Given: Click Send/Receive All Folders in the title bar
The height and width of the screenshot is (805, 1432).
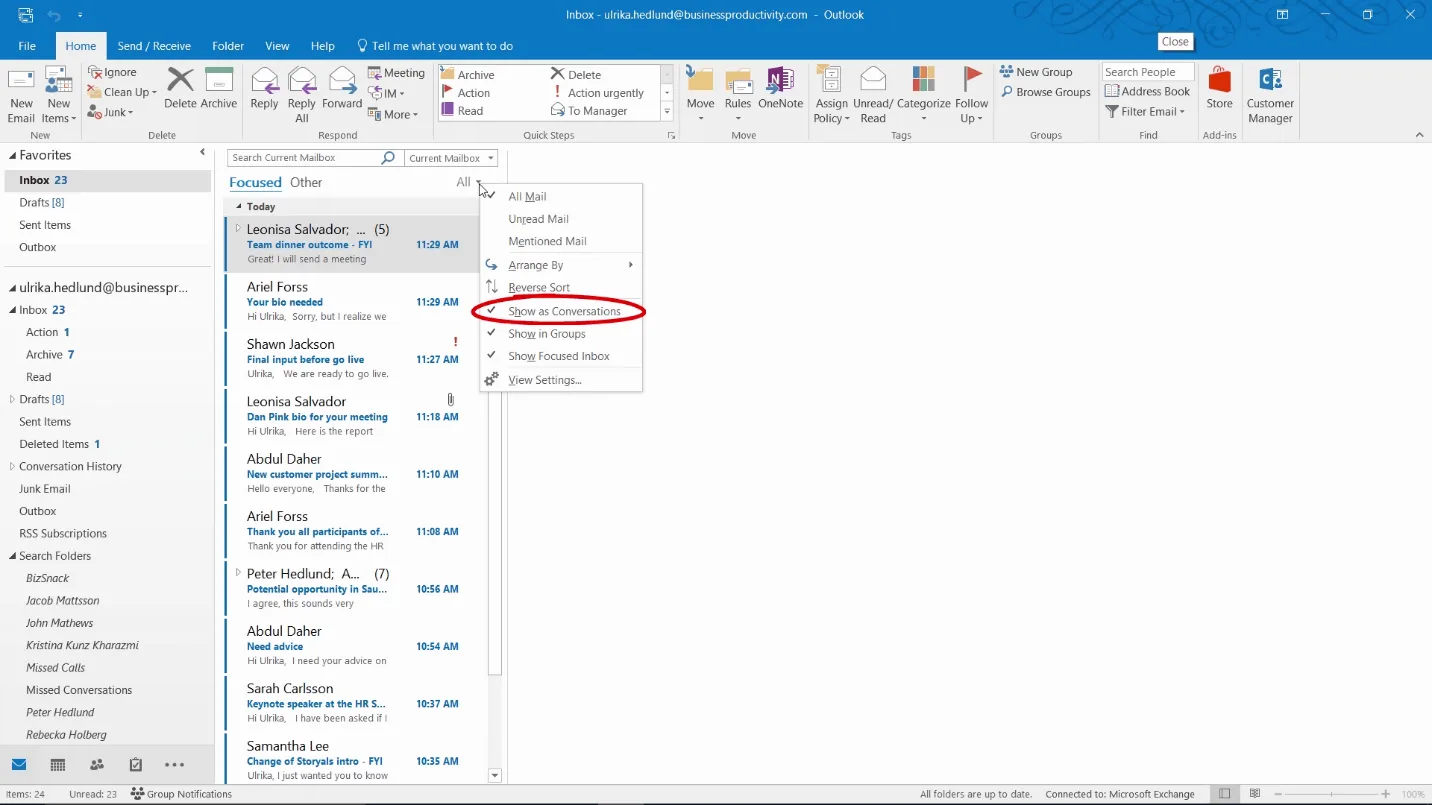Looking at the screenshot, I should pos(25,15).
